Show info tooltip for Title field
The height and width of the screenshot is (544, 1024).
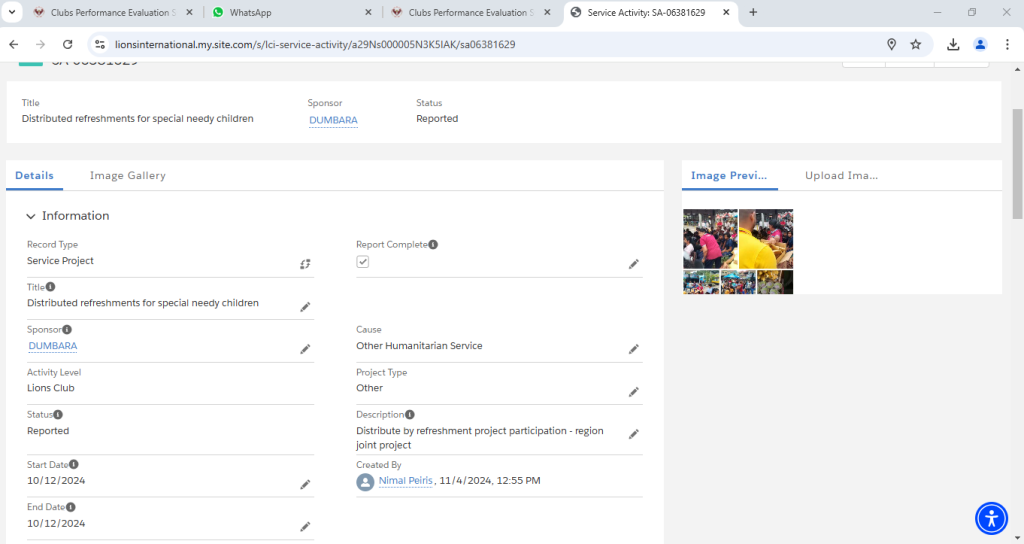click(x=50, y=287)
